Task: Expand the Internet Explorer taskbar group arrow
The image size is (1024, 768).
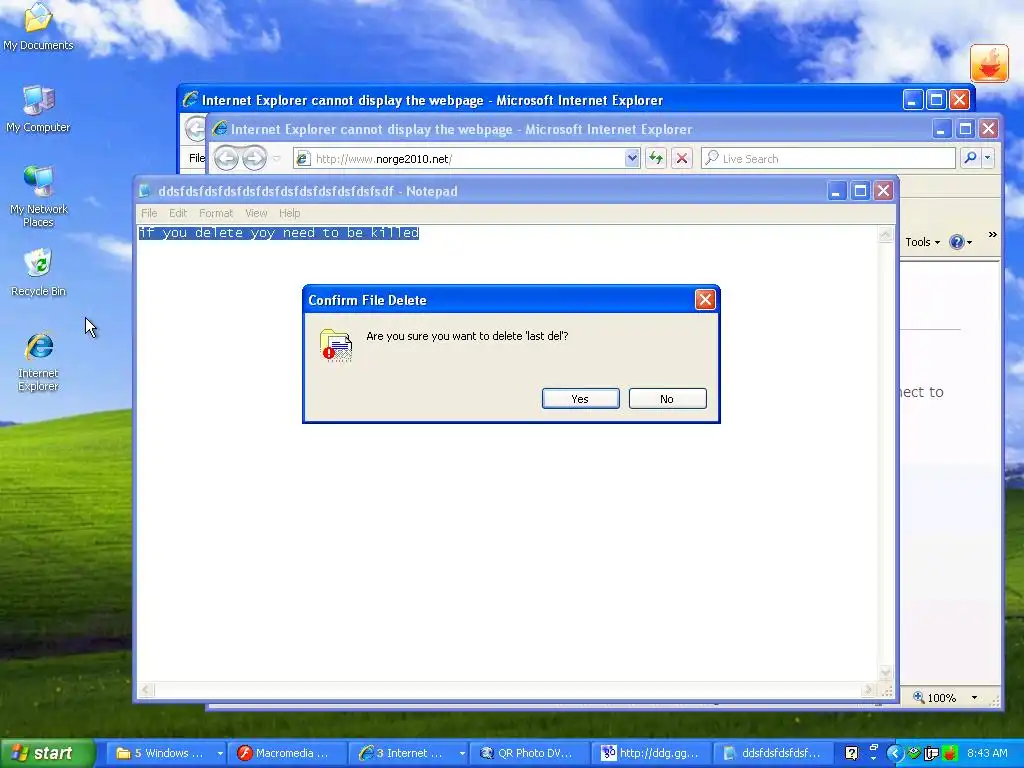Action: pyautogui.click(x=462, y=753)
